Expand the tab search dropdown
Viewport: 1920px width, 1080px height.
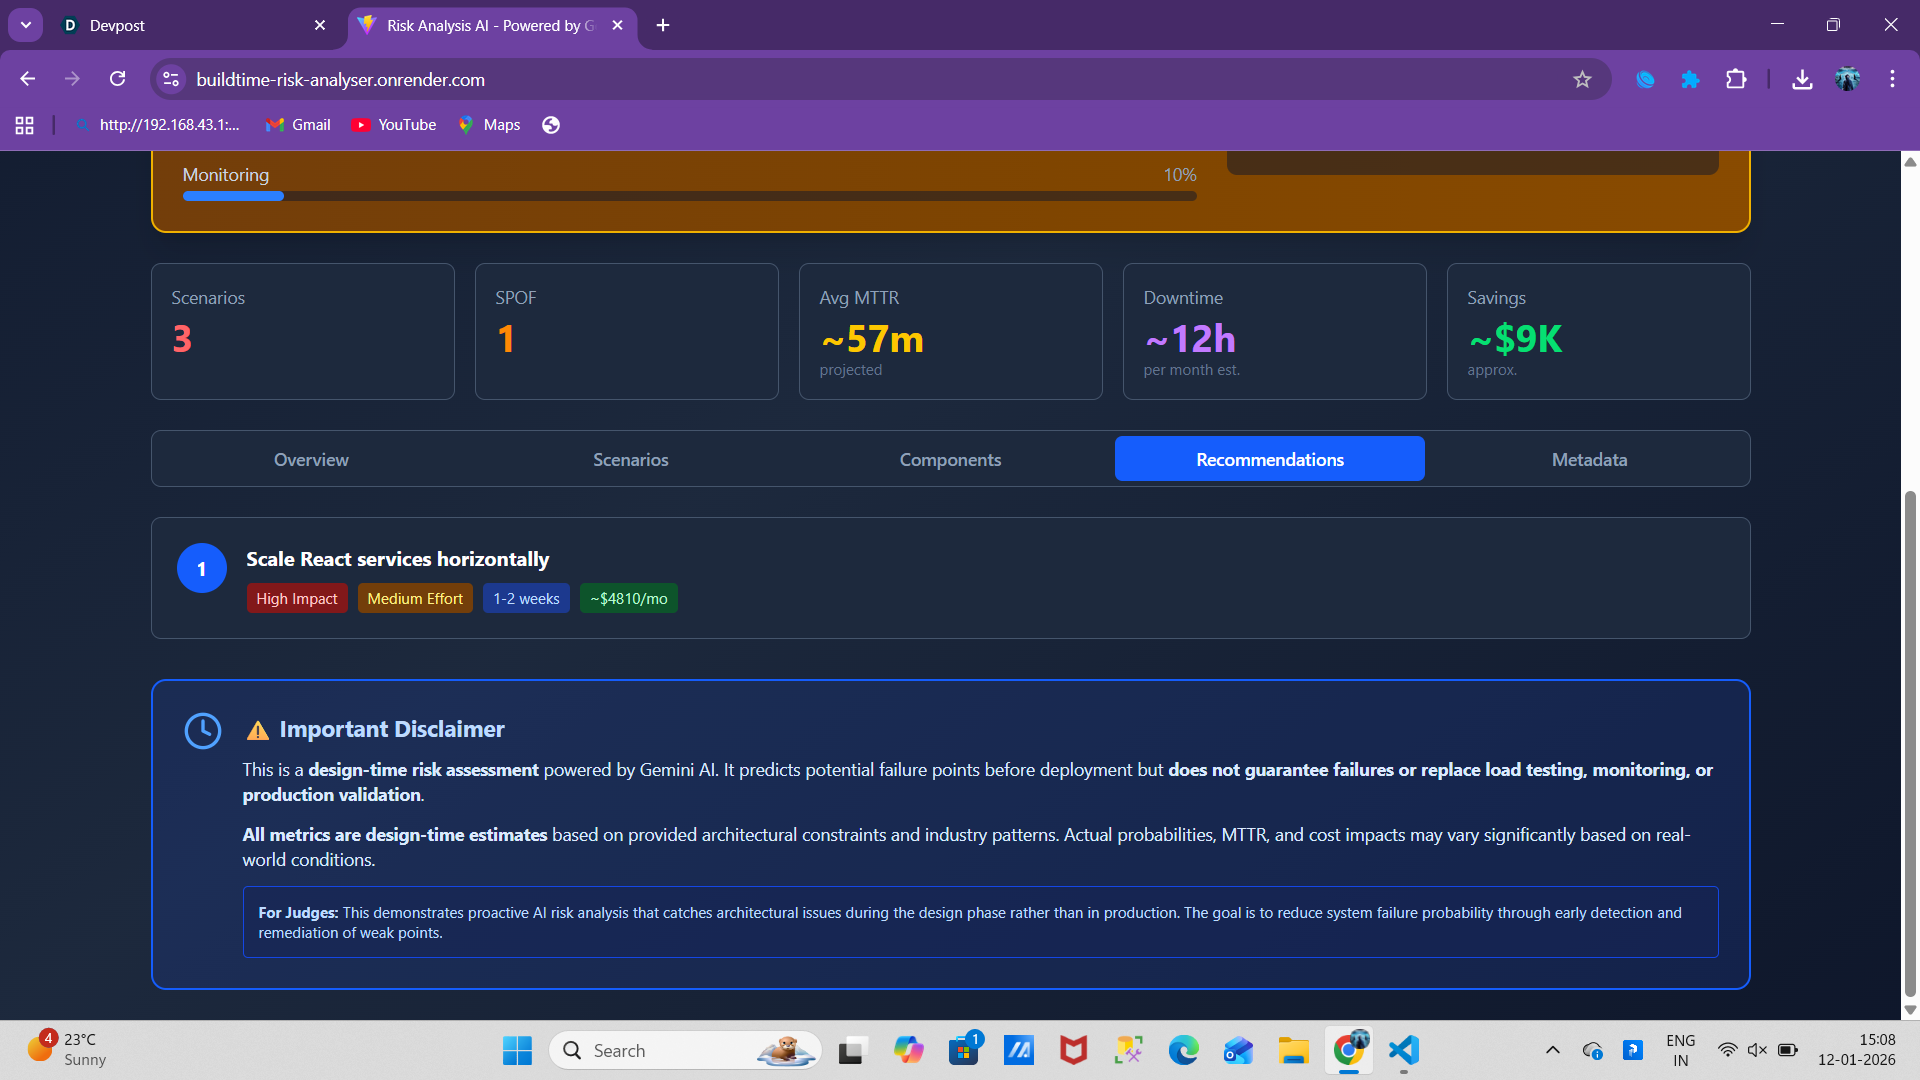[26, 25]
